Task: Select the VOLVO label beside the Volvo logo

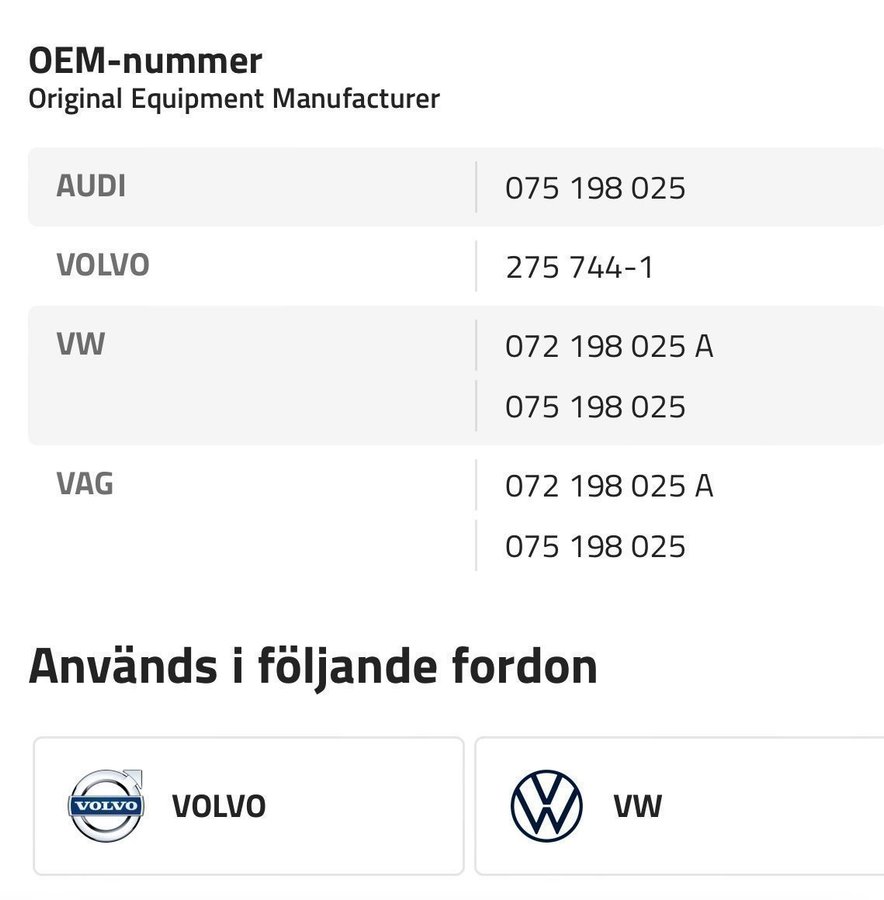Action: click(219, 806)
